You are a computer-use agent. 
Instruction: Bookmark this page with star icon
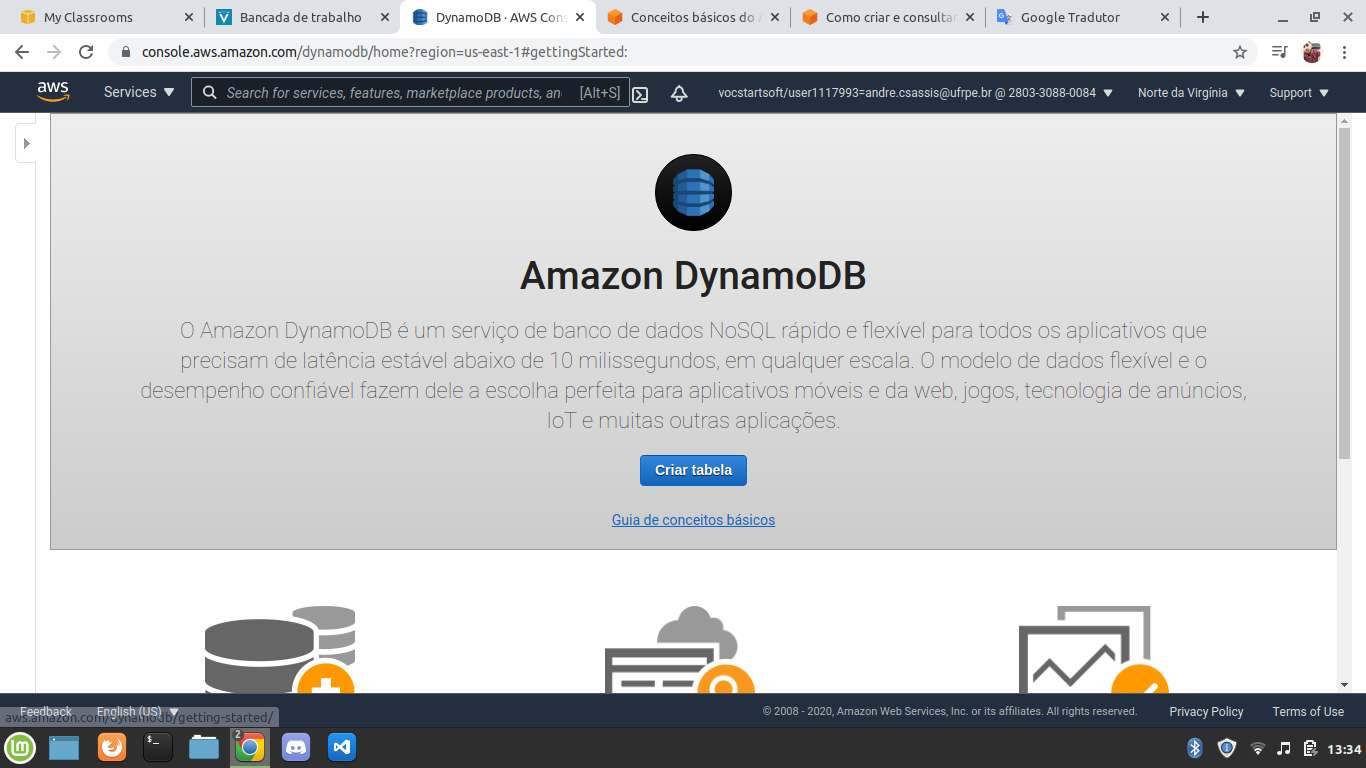coord(1240,52)
